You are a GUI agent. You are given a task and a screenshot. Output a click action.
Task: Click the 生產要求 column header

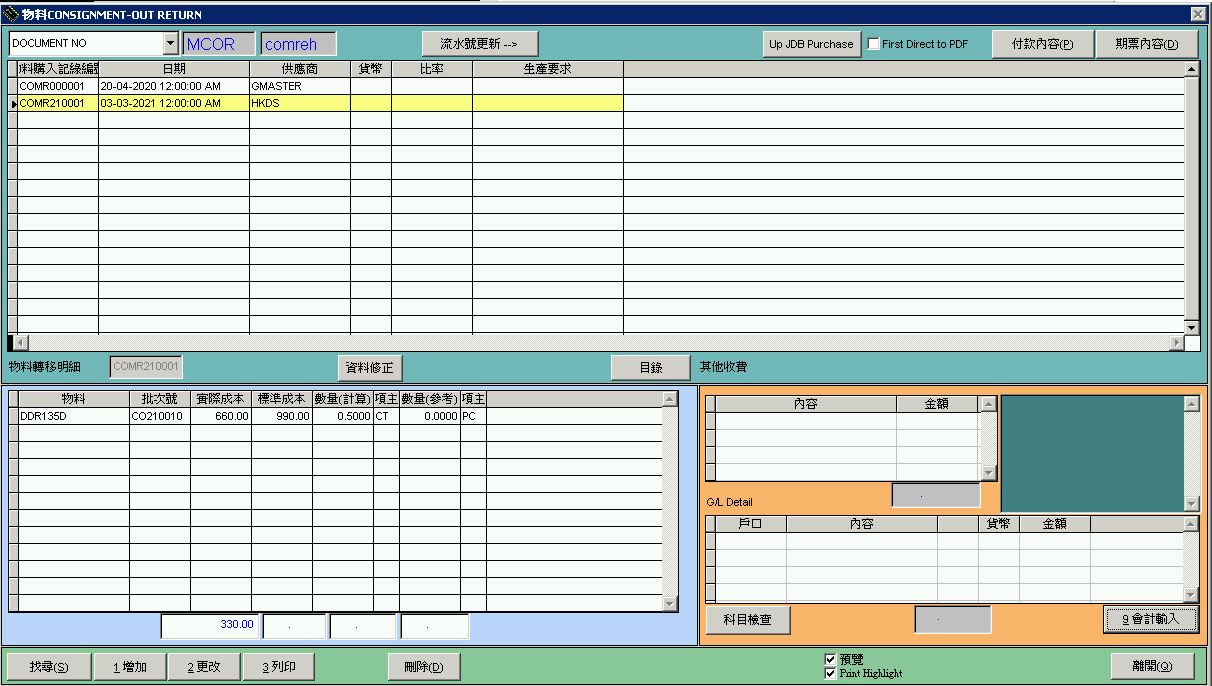tap(548, 69)
